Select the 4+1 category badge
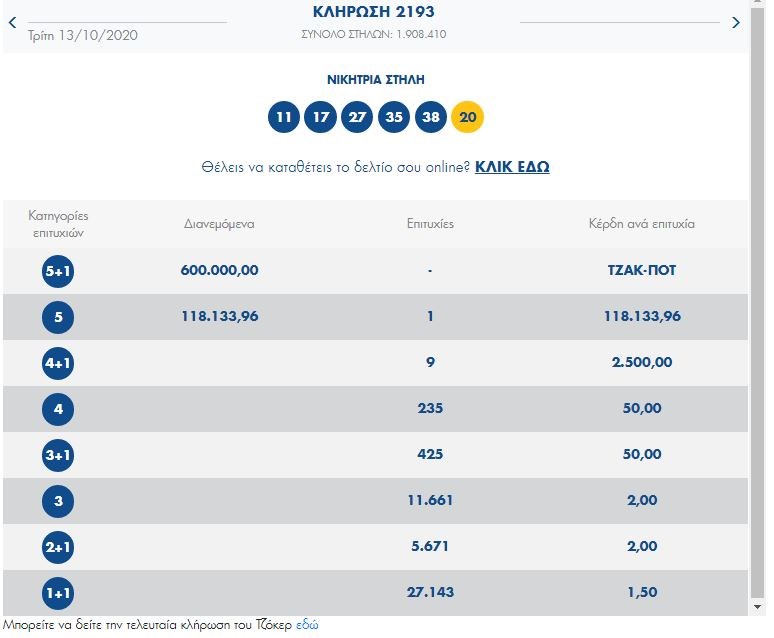Image resolution: width=774 pixels, height=638 pixels. pos(58,363)
